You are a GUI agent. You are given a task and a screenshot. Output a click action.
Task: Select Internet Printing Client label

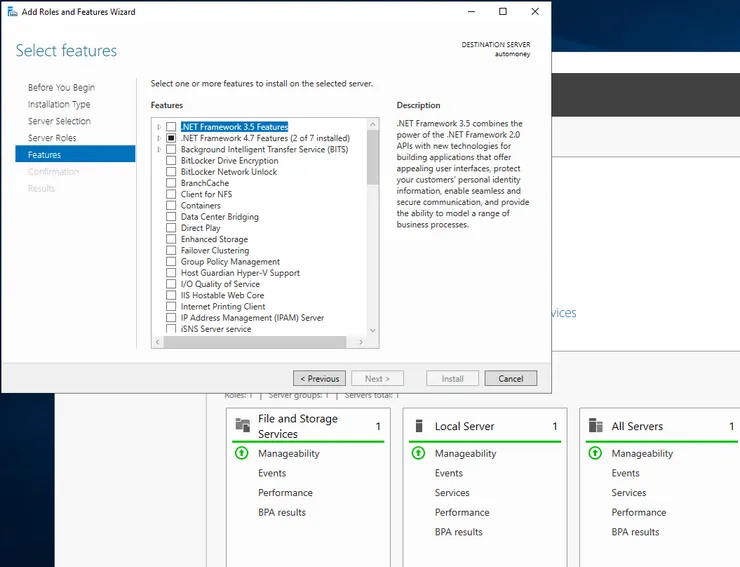pos(223,306)
